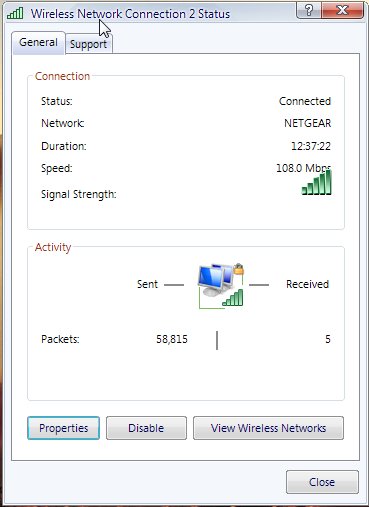Click the Connected status value
Viewport: 369px width, 507px height.
click(x=305, y=101)
